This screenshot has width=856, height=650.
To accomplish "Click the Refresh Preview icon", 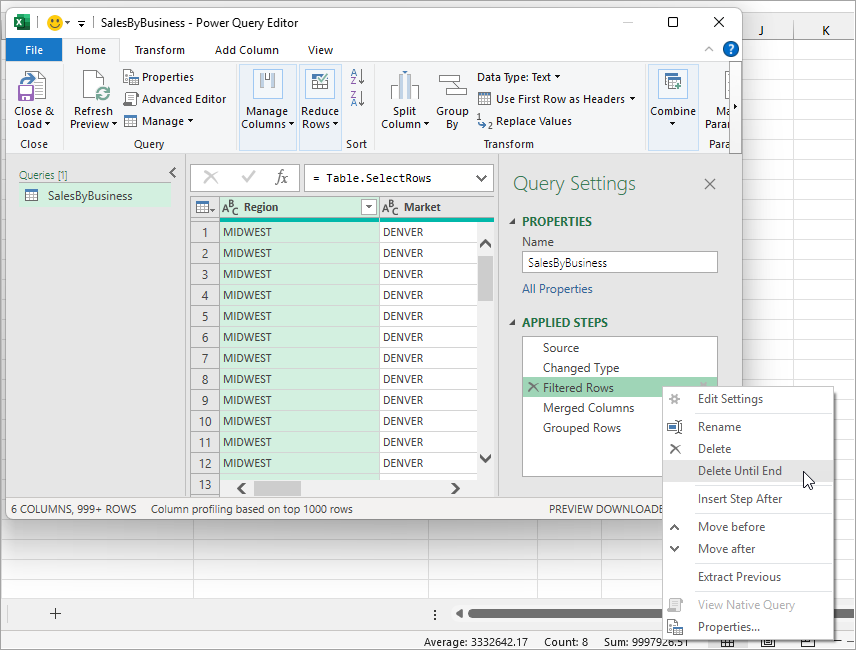I will pos(96,86).
